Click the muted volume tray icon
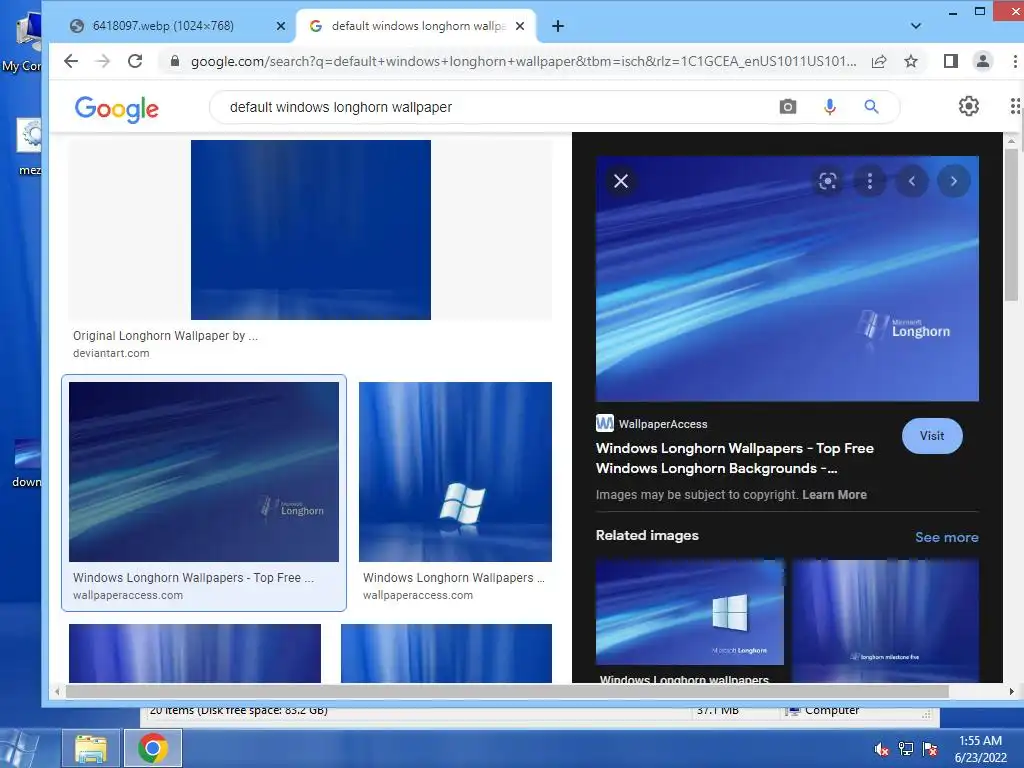 click(x=882, y=749)
